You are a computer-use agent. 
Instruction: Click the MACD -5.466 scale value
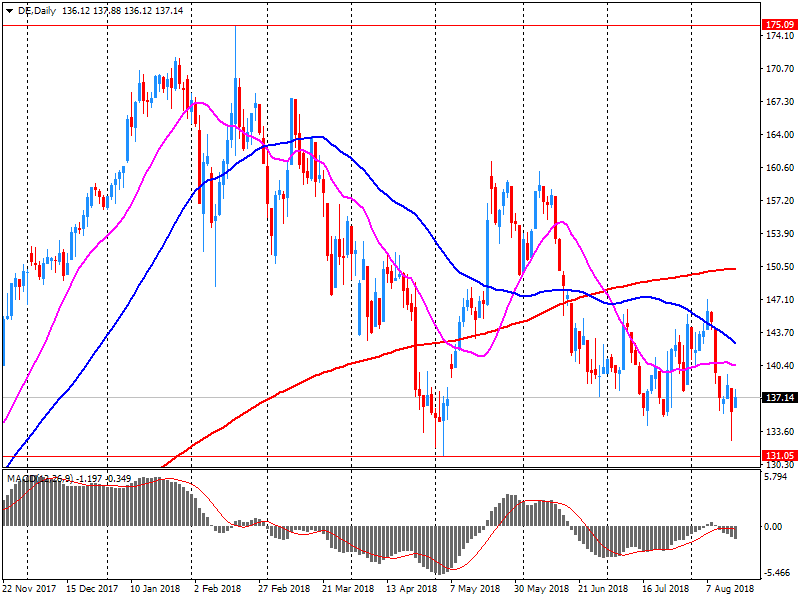click(x=776, y=573)
